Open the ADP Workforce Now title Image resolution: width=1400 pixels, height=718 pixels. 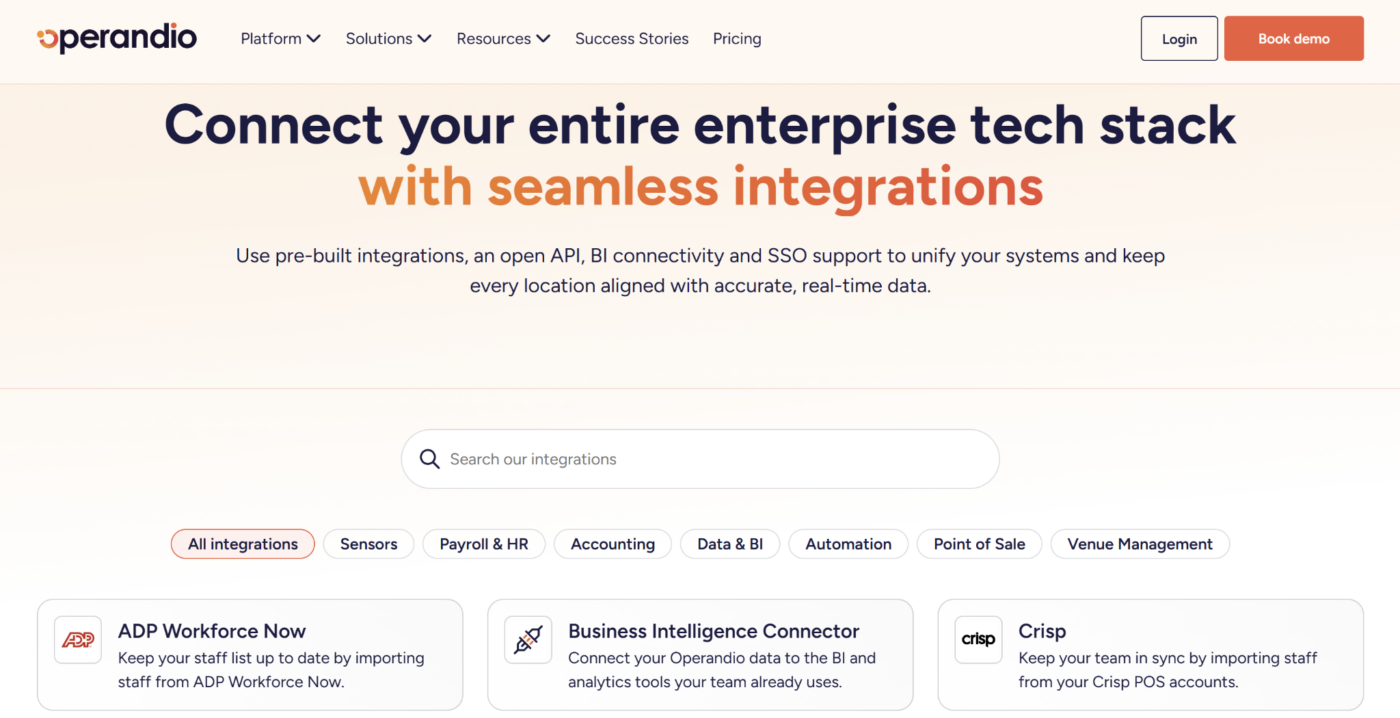(x=212, y=631)
